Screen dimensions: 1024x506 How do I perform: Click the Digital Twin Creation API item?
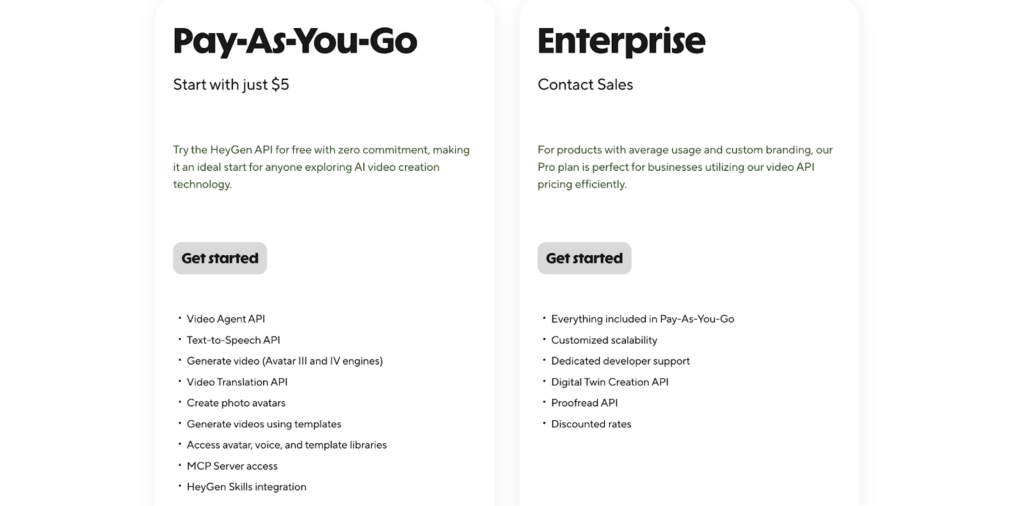[610, 382]
